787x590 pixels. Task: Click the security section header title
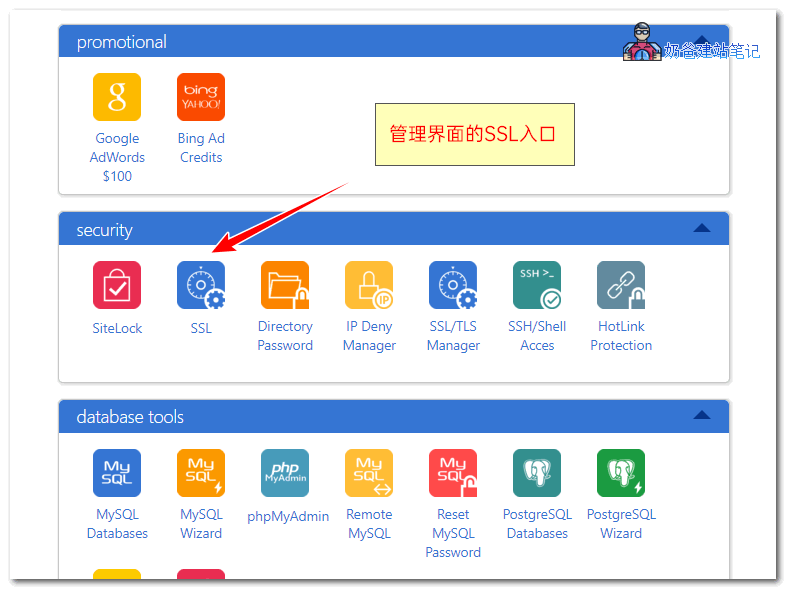tap(104, 230)
